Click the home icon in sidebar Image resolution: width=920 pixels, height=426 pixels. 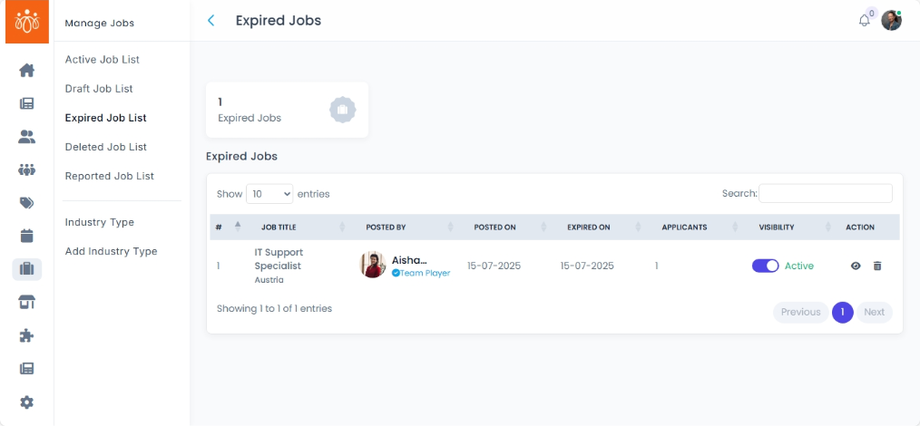(x=27, y=70)
